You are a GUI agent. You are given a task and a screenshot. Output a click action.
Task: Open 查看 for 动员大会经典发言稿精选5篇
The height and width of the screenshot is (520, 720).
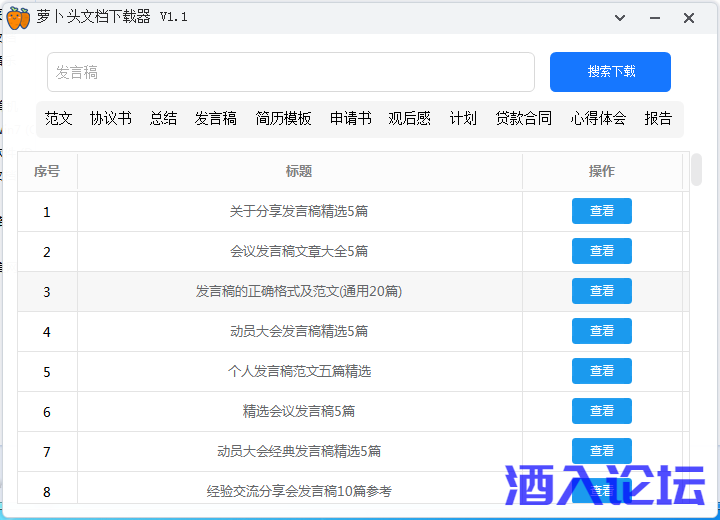pyautogui.click(x=601, y=451)
